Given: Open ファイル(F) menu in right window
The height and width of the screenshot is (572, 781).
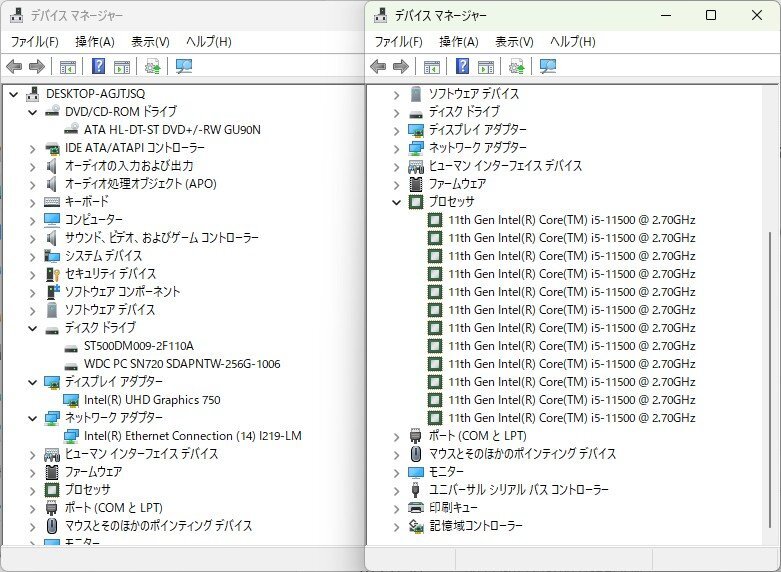Looking at the screenshot, I should [398, 41].
